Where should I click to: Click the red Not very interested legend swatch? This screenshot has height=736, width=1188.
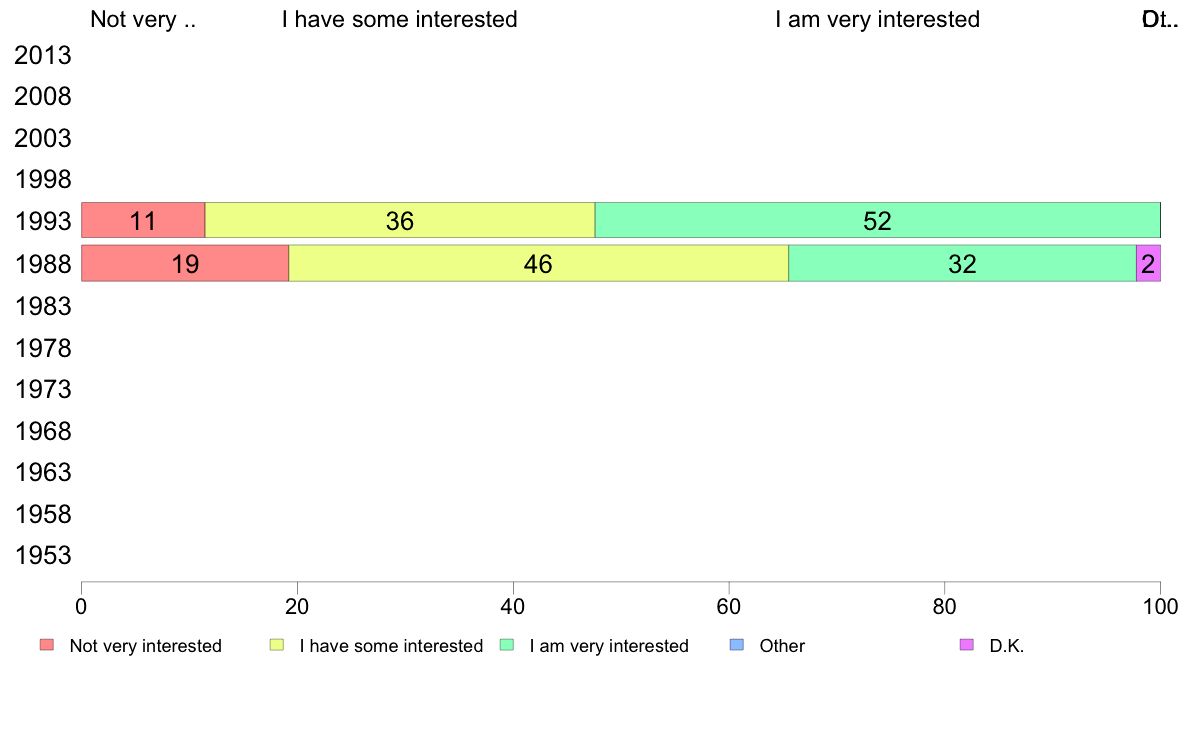(x=47, y=645)
